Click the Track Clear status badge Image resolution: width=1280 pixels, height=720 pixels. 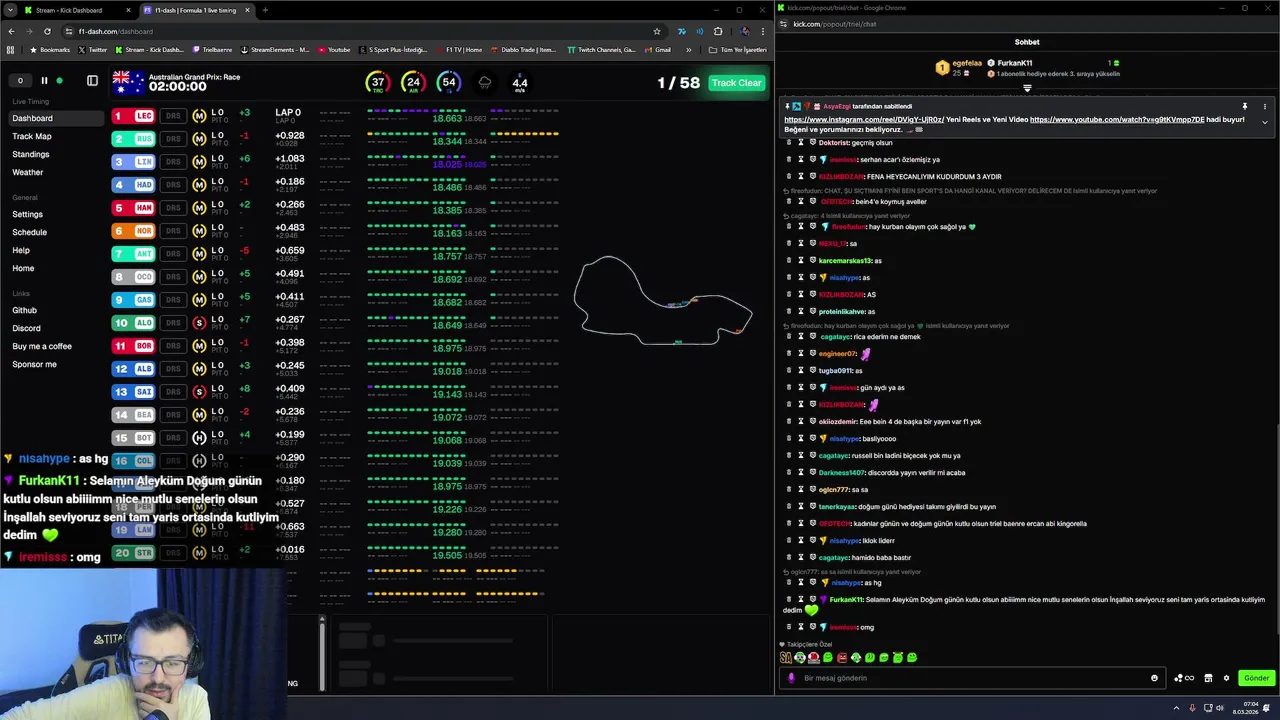[x=736, y=83]
